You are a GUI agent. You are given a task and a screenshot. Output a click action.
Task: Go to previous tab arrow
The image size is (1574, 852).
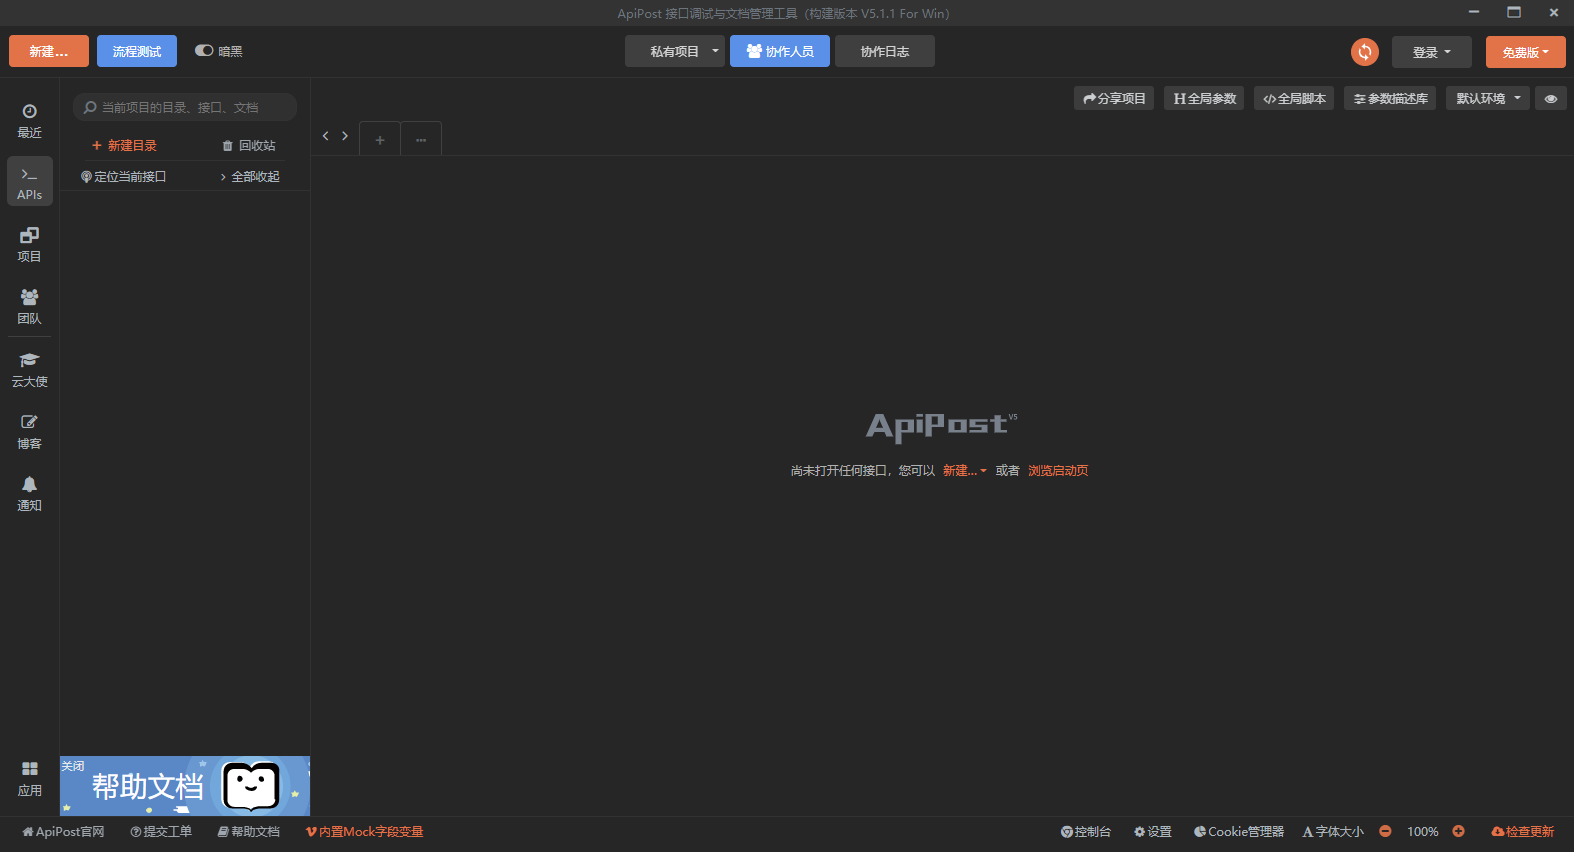coord(325,136)
